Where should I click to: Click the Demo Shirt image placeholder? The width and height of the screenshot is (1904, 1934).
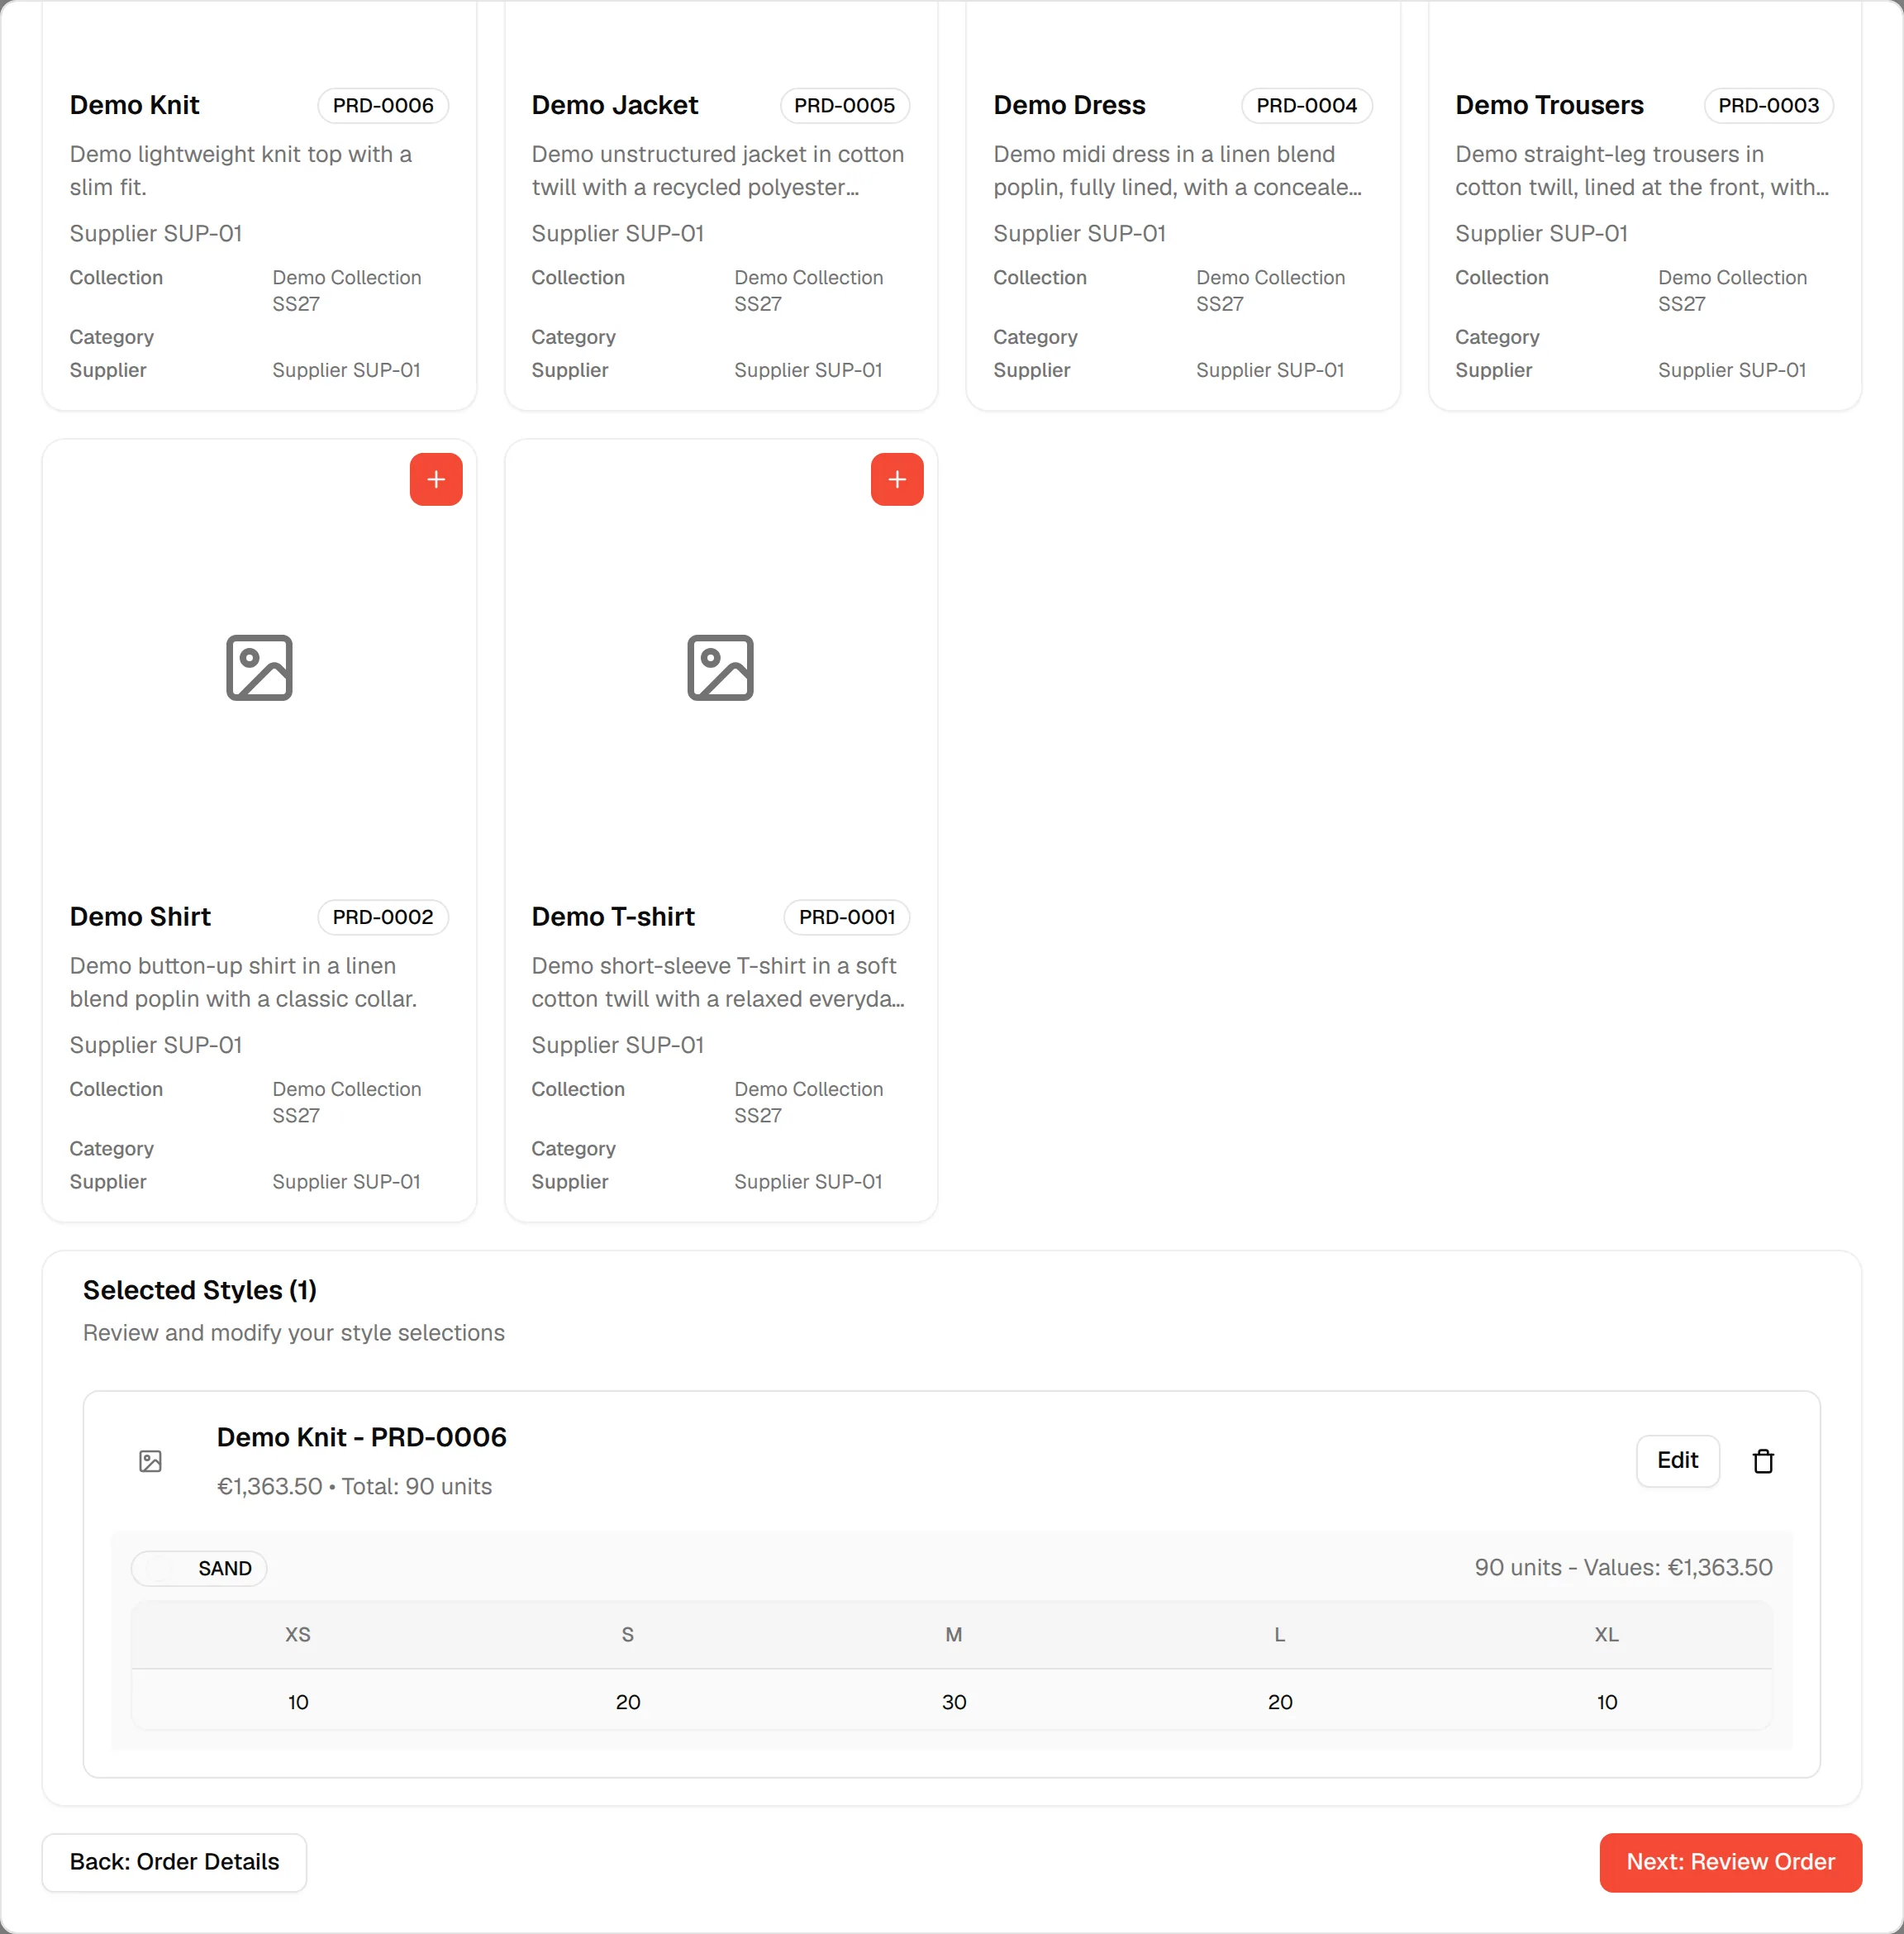click(259, 668)
